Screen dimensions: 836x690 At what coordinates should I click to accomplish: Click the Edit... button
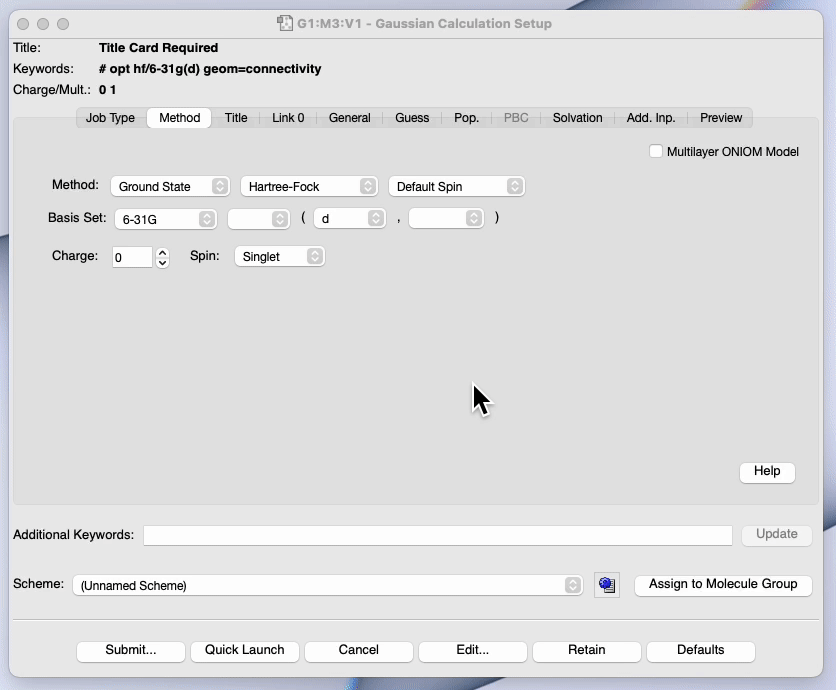[x=473, y=651]
